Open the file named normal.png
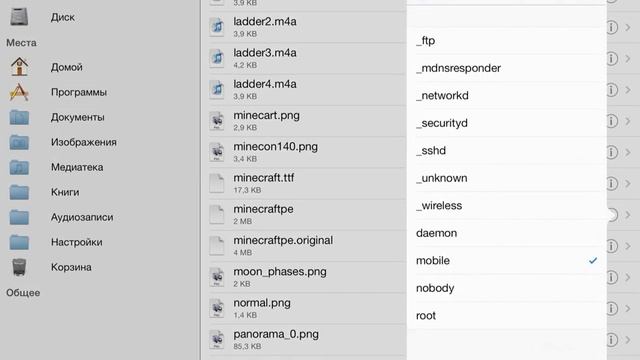Viewport: 640px width, 360px height. click(x=262, y=303)
